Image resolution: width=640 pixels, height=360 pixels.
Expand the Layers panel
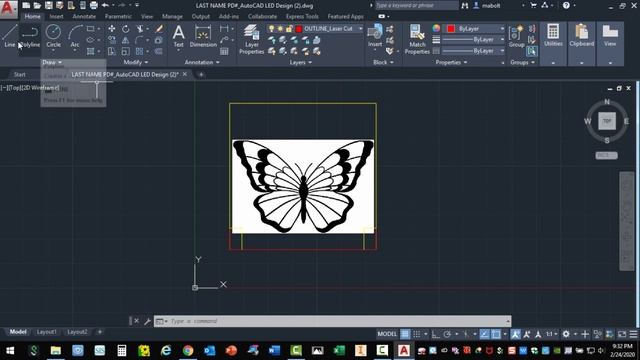pos(300,62)
